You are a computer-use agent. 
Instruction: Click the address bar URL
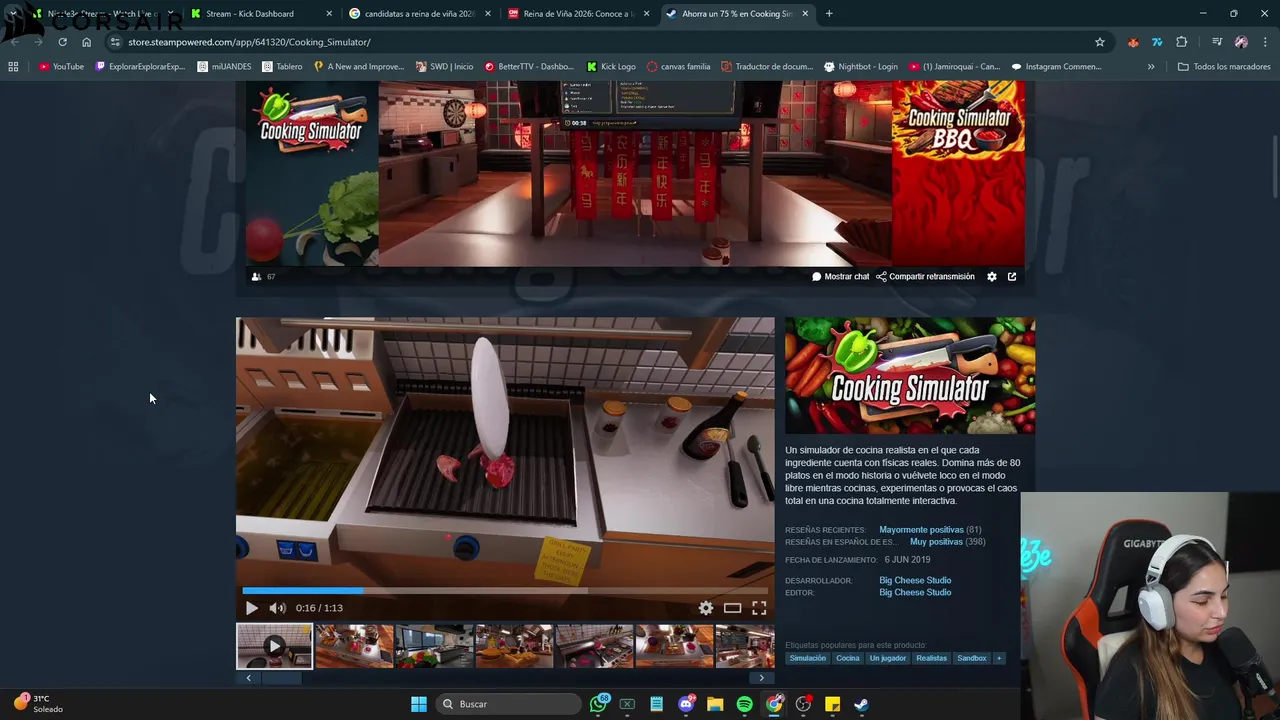click(249, 42)
